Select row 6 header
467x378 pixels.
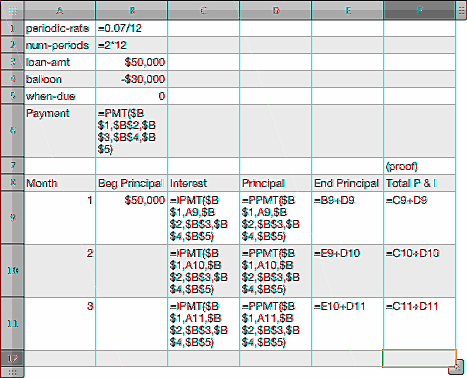click(12, 131)
